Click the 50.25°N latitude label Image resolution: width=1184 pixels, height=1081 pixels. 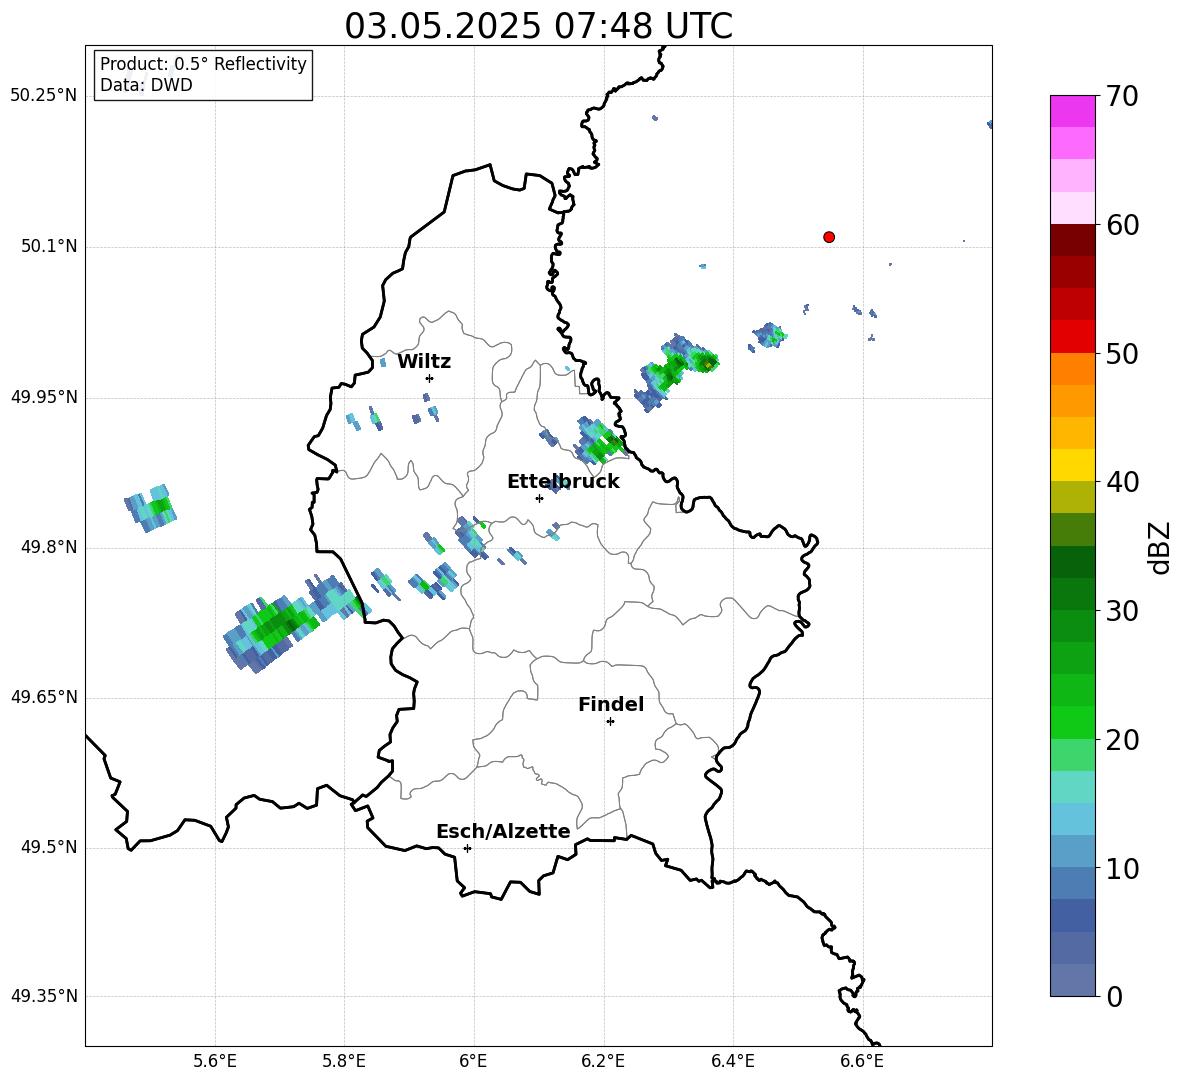coord(44,96)
